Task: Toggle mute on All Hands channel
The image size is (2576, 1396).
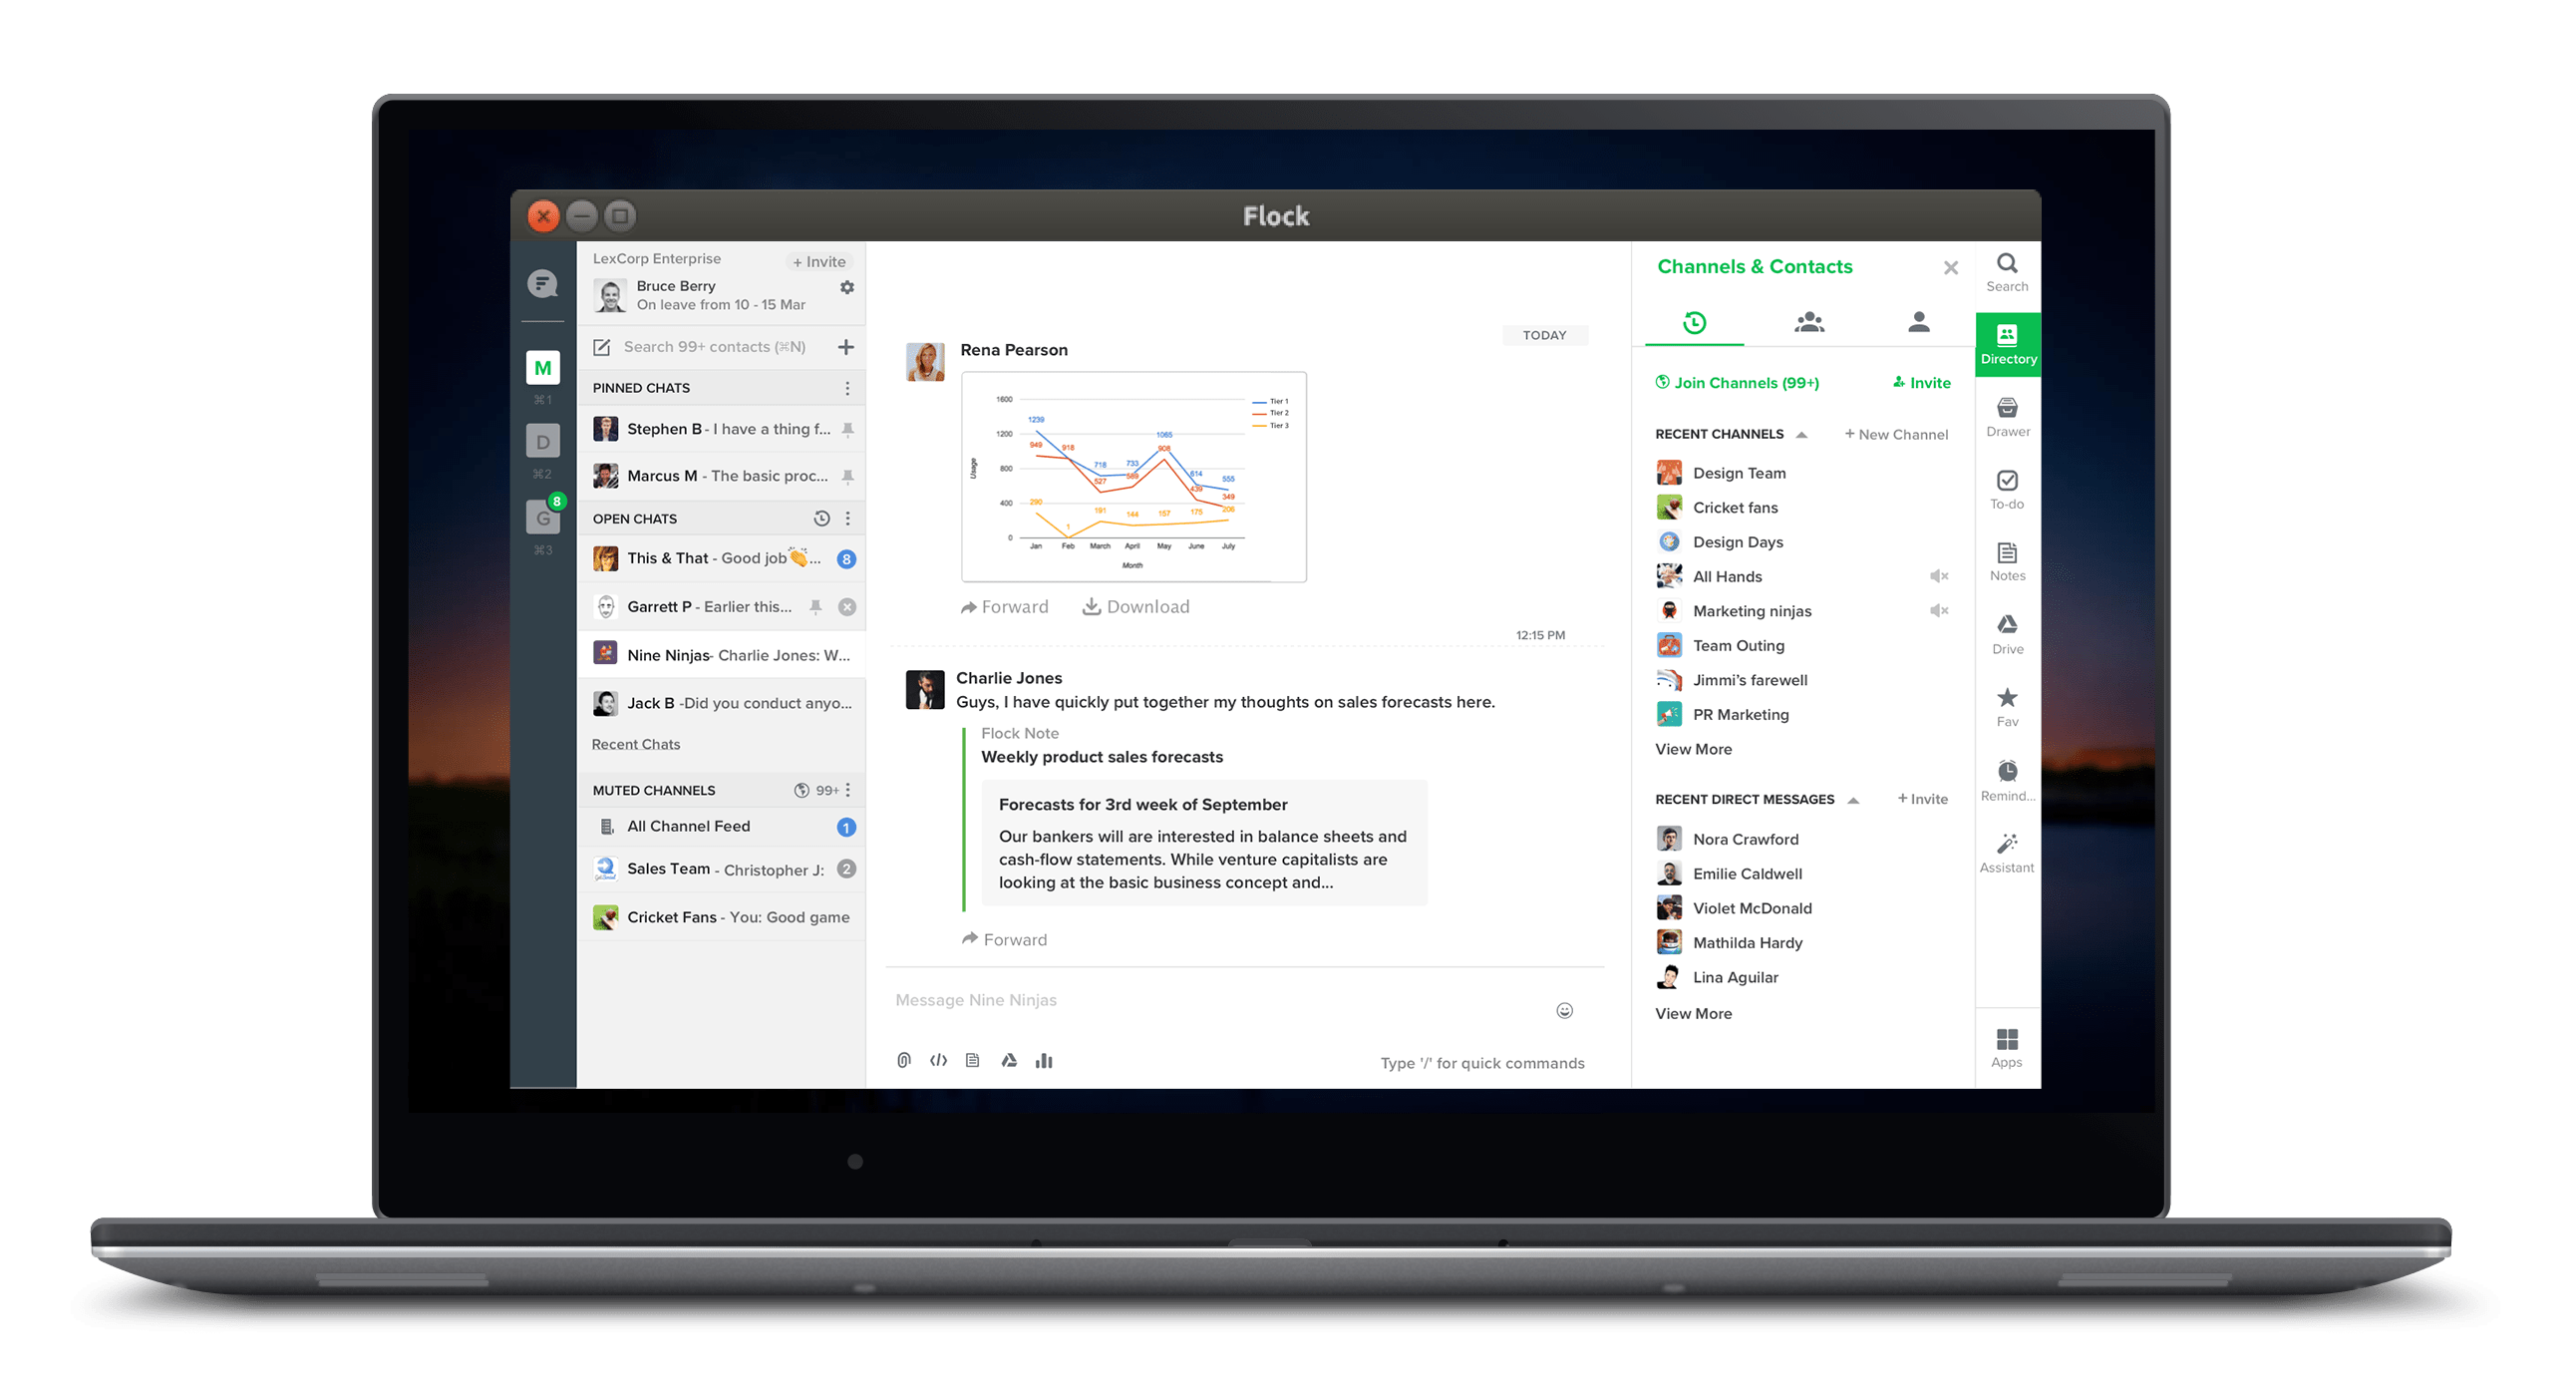Action: coord(1938,576)
